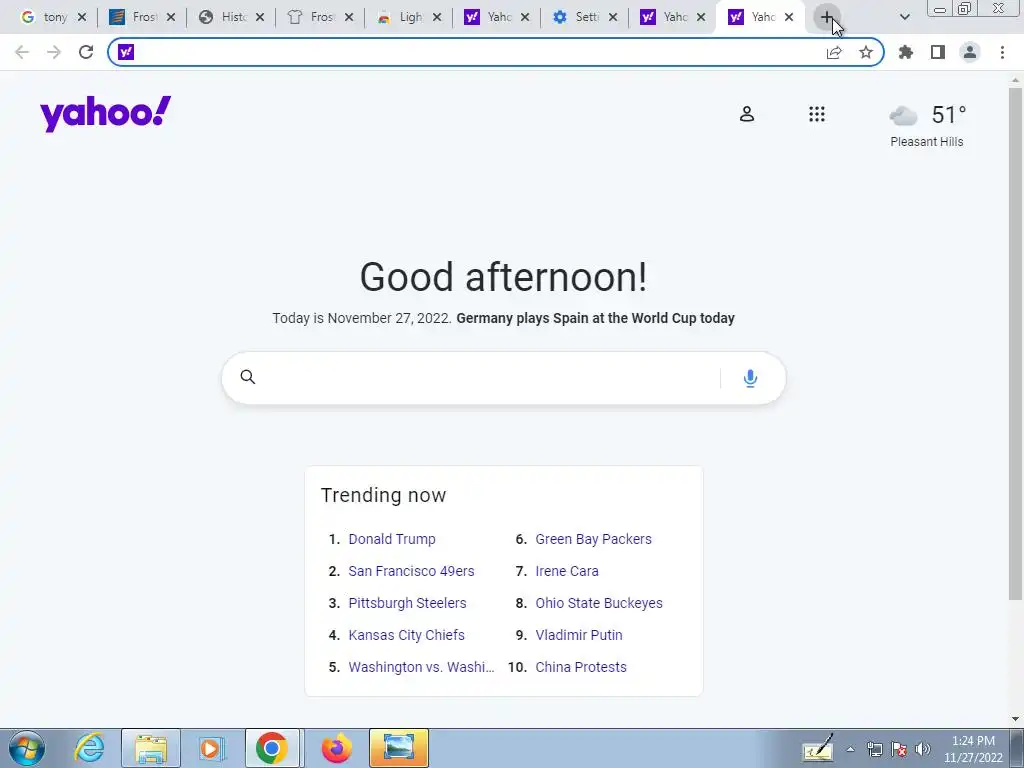Open the China Protests trend
This screenshot has height=768, width=1024.
[x=581, y=667]
